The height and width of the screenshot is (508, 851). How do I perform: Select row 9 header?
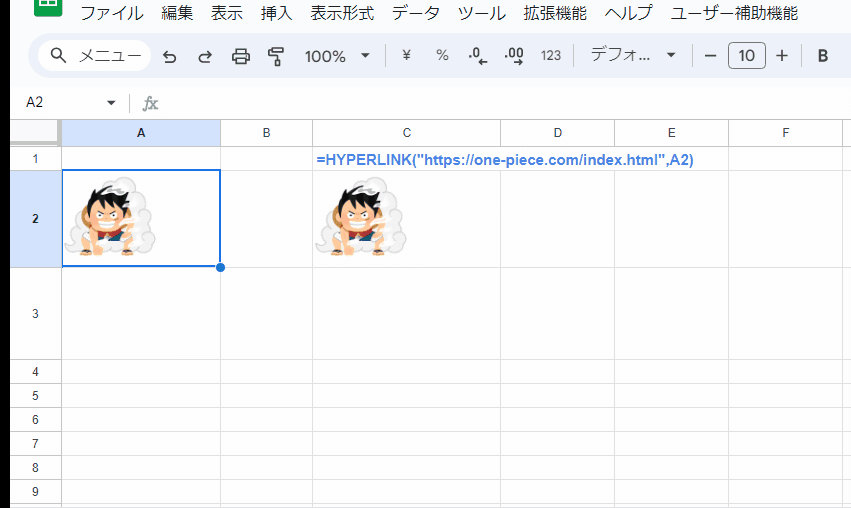pyautogui.click(x=35, y=491)
